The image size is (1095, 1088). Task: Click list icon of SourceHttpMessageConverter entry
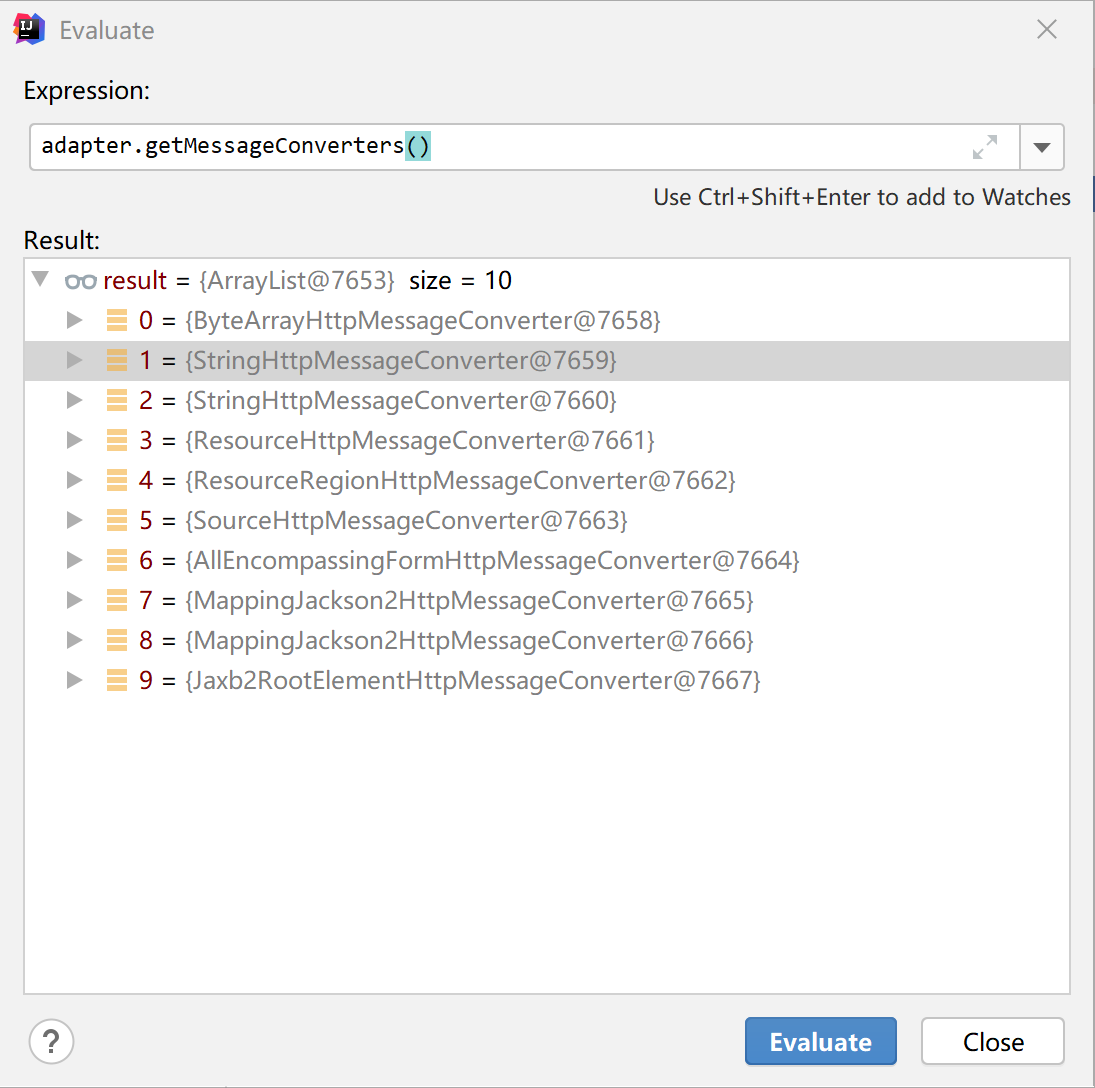[117, 521]
